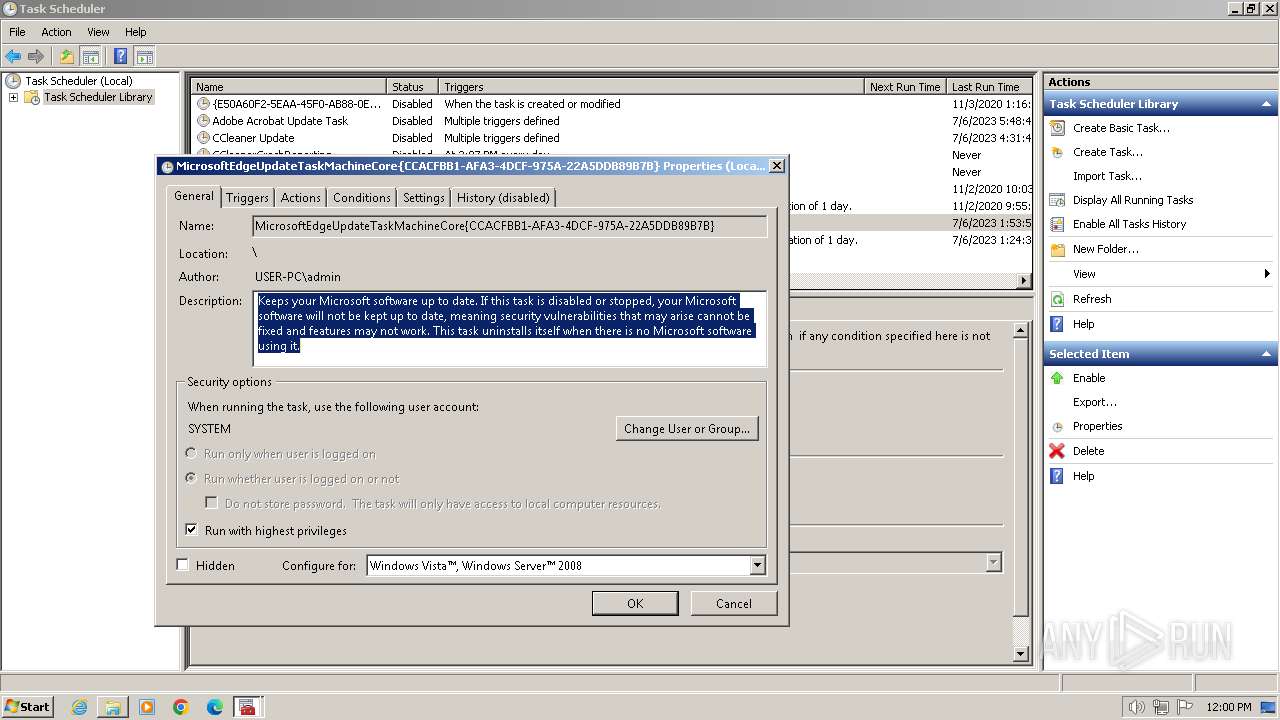Open the Configure for dropdown
This screenshot has height=720, width=1280.
[757, 566]
